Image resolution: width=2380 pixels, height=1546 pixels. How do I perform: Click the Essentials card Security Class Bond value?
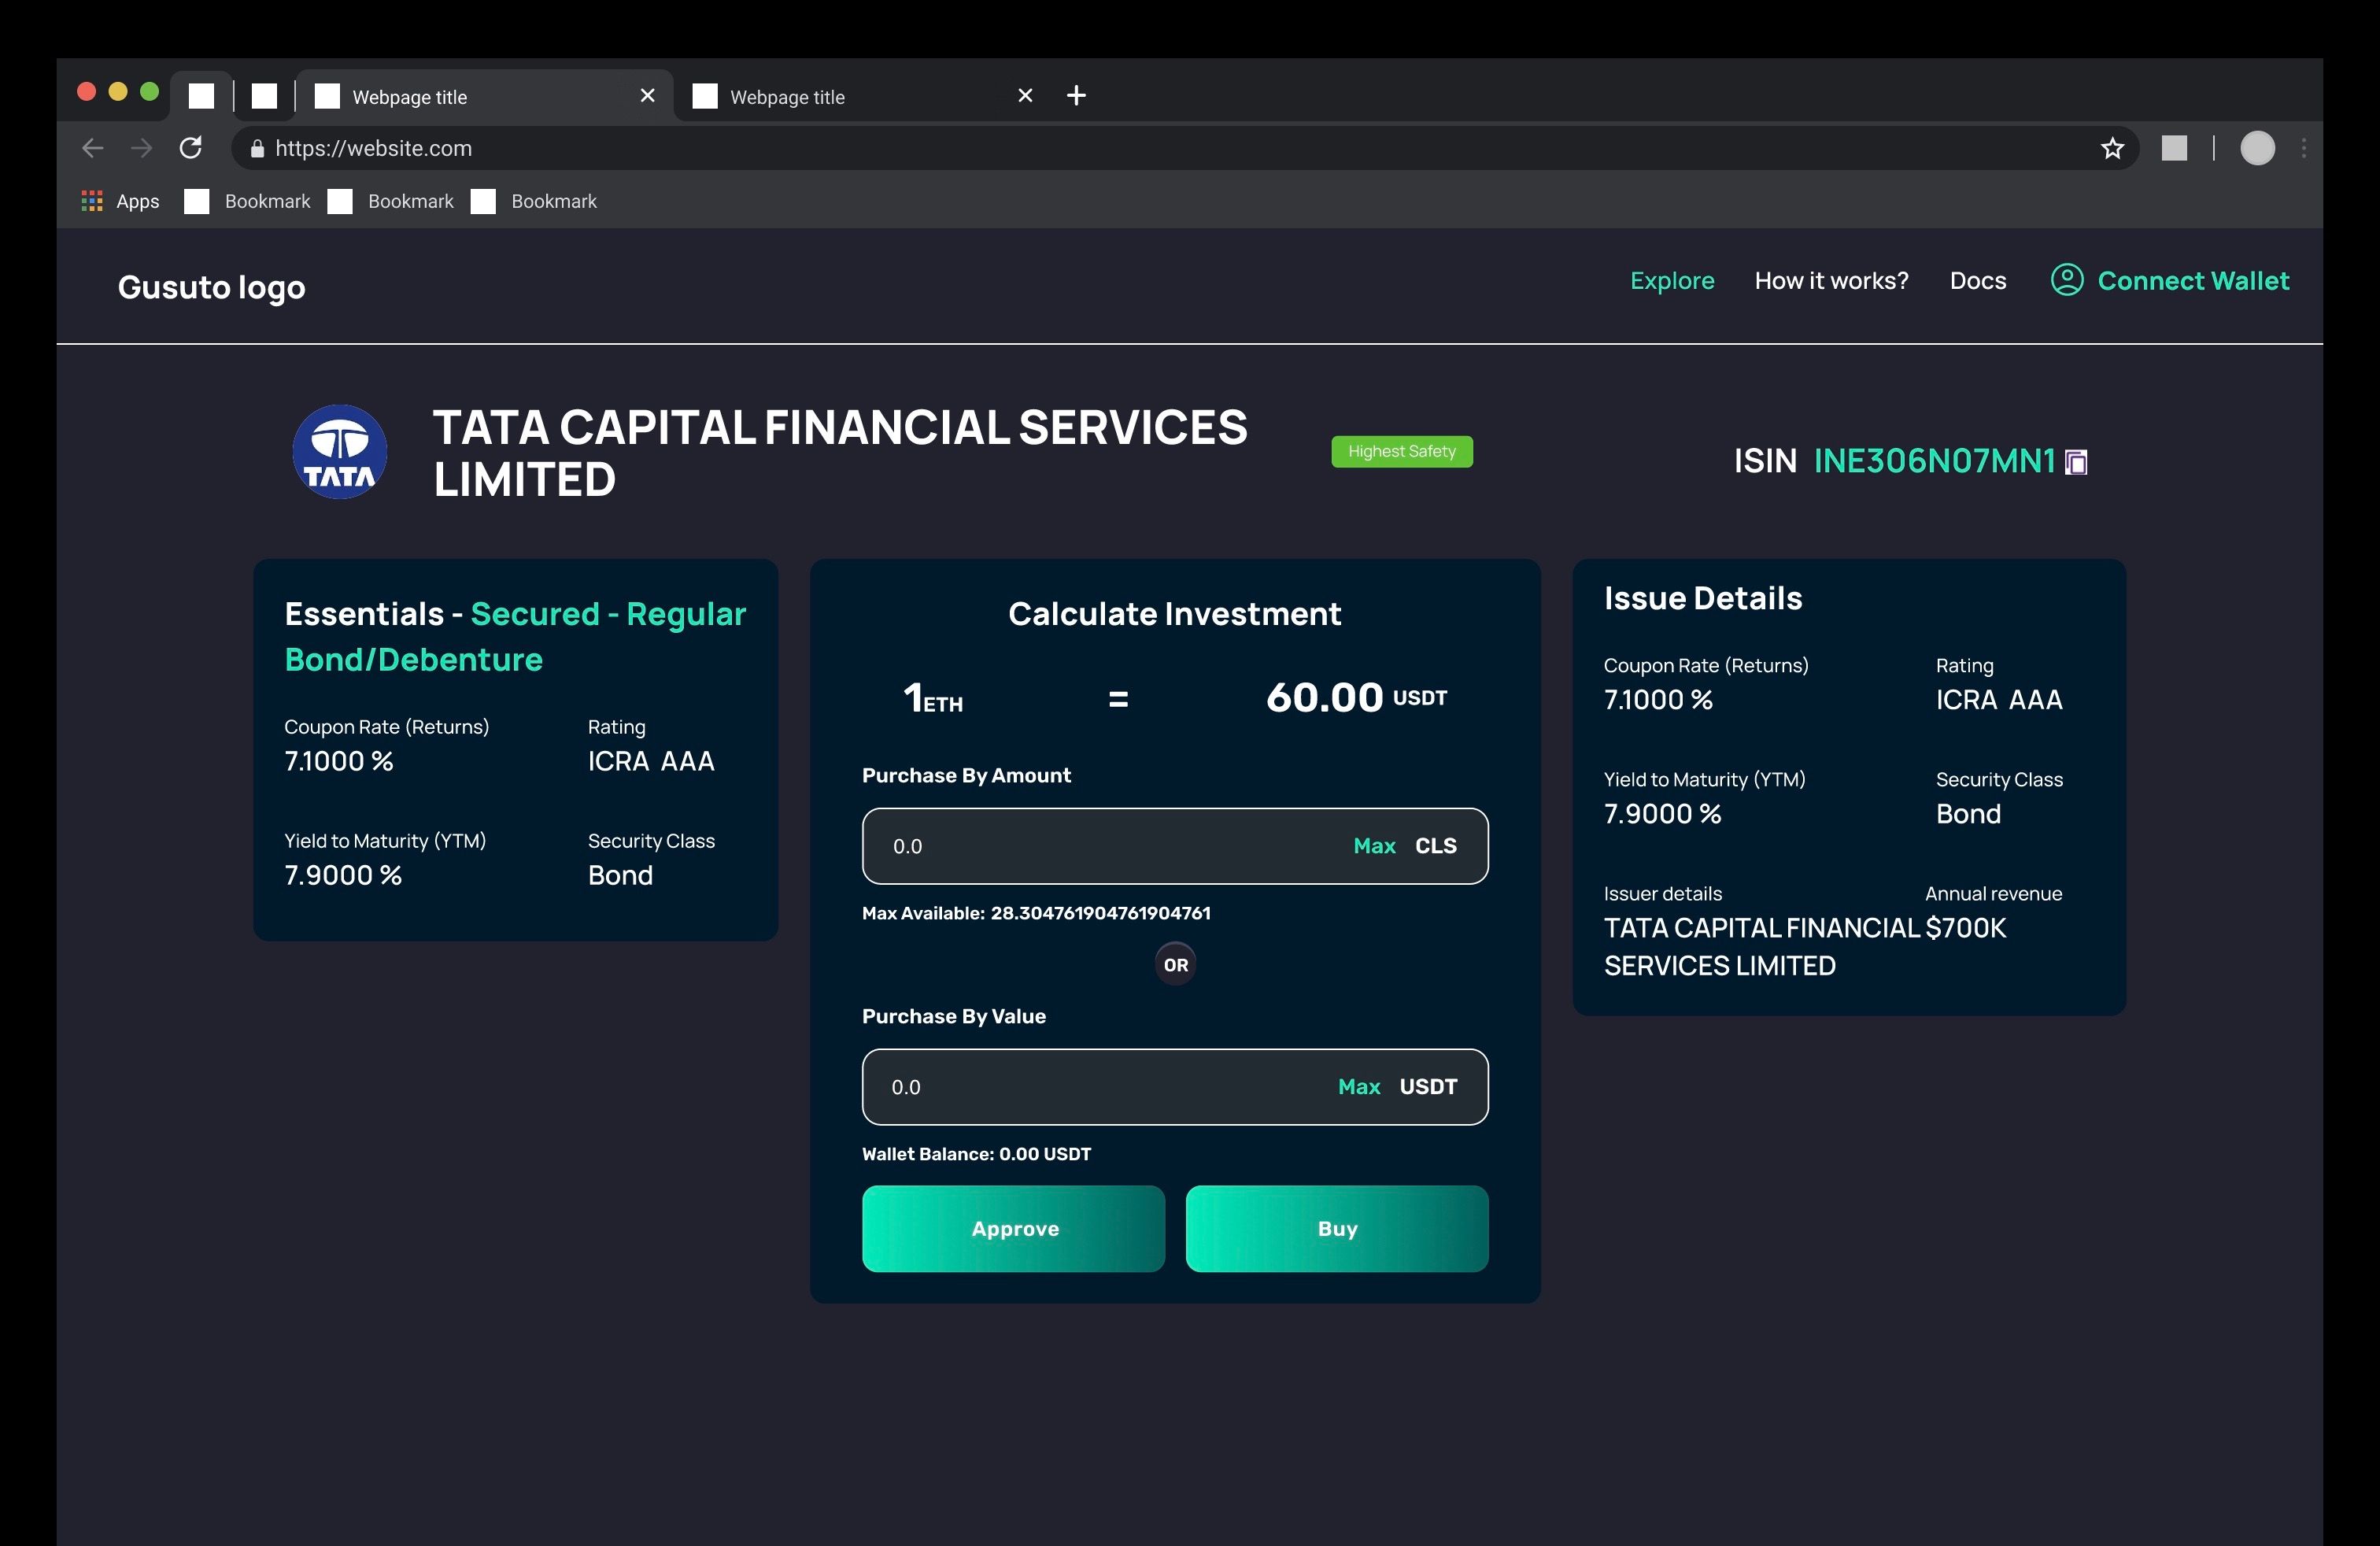pos(620,875)
